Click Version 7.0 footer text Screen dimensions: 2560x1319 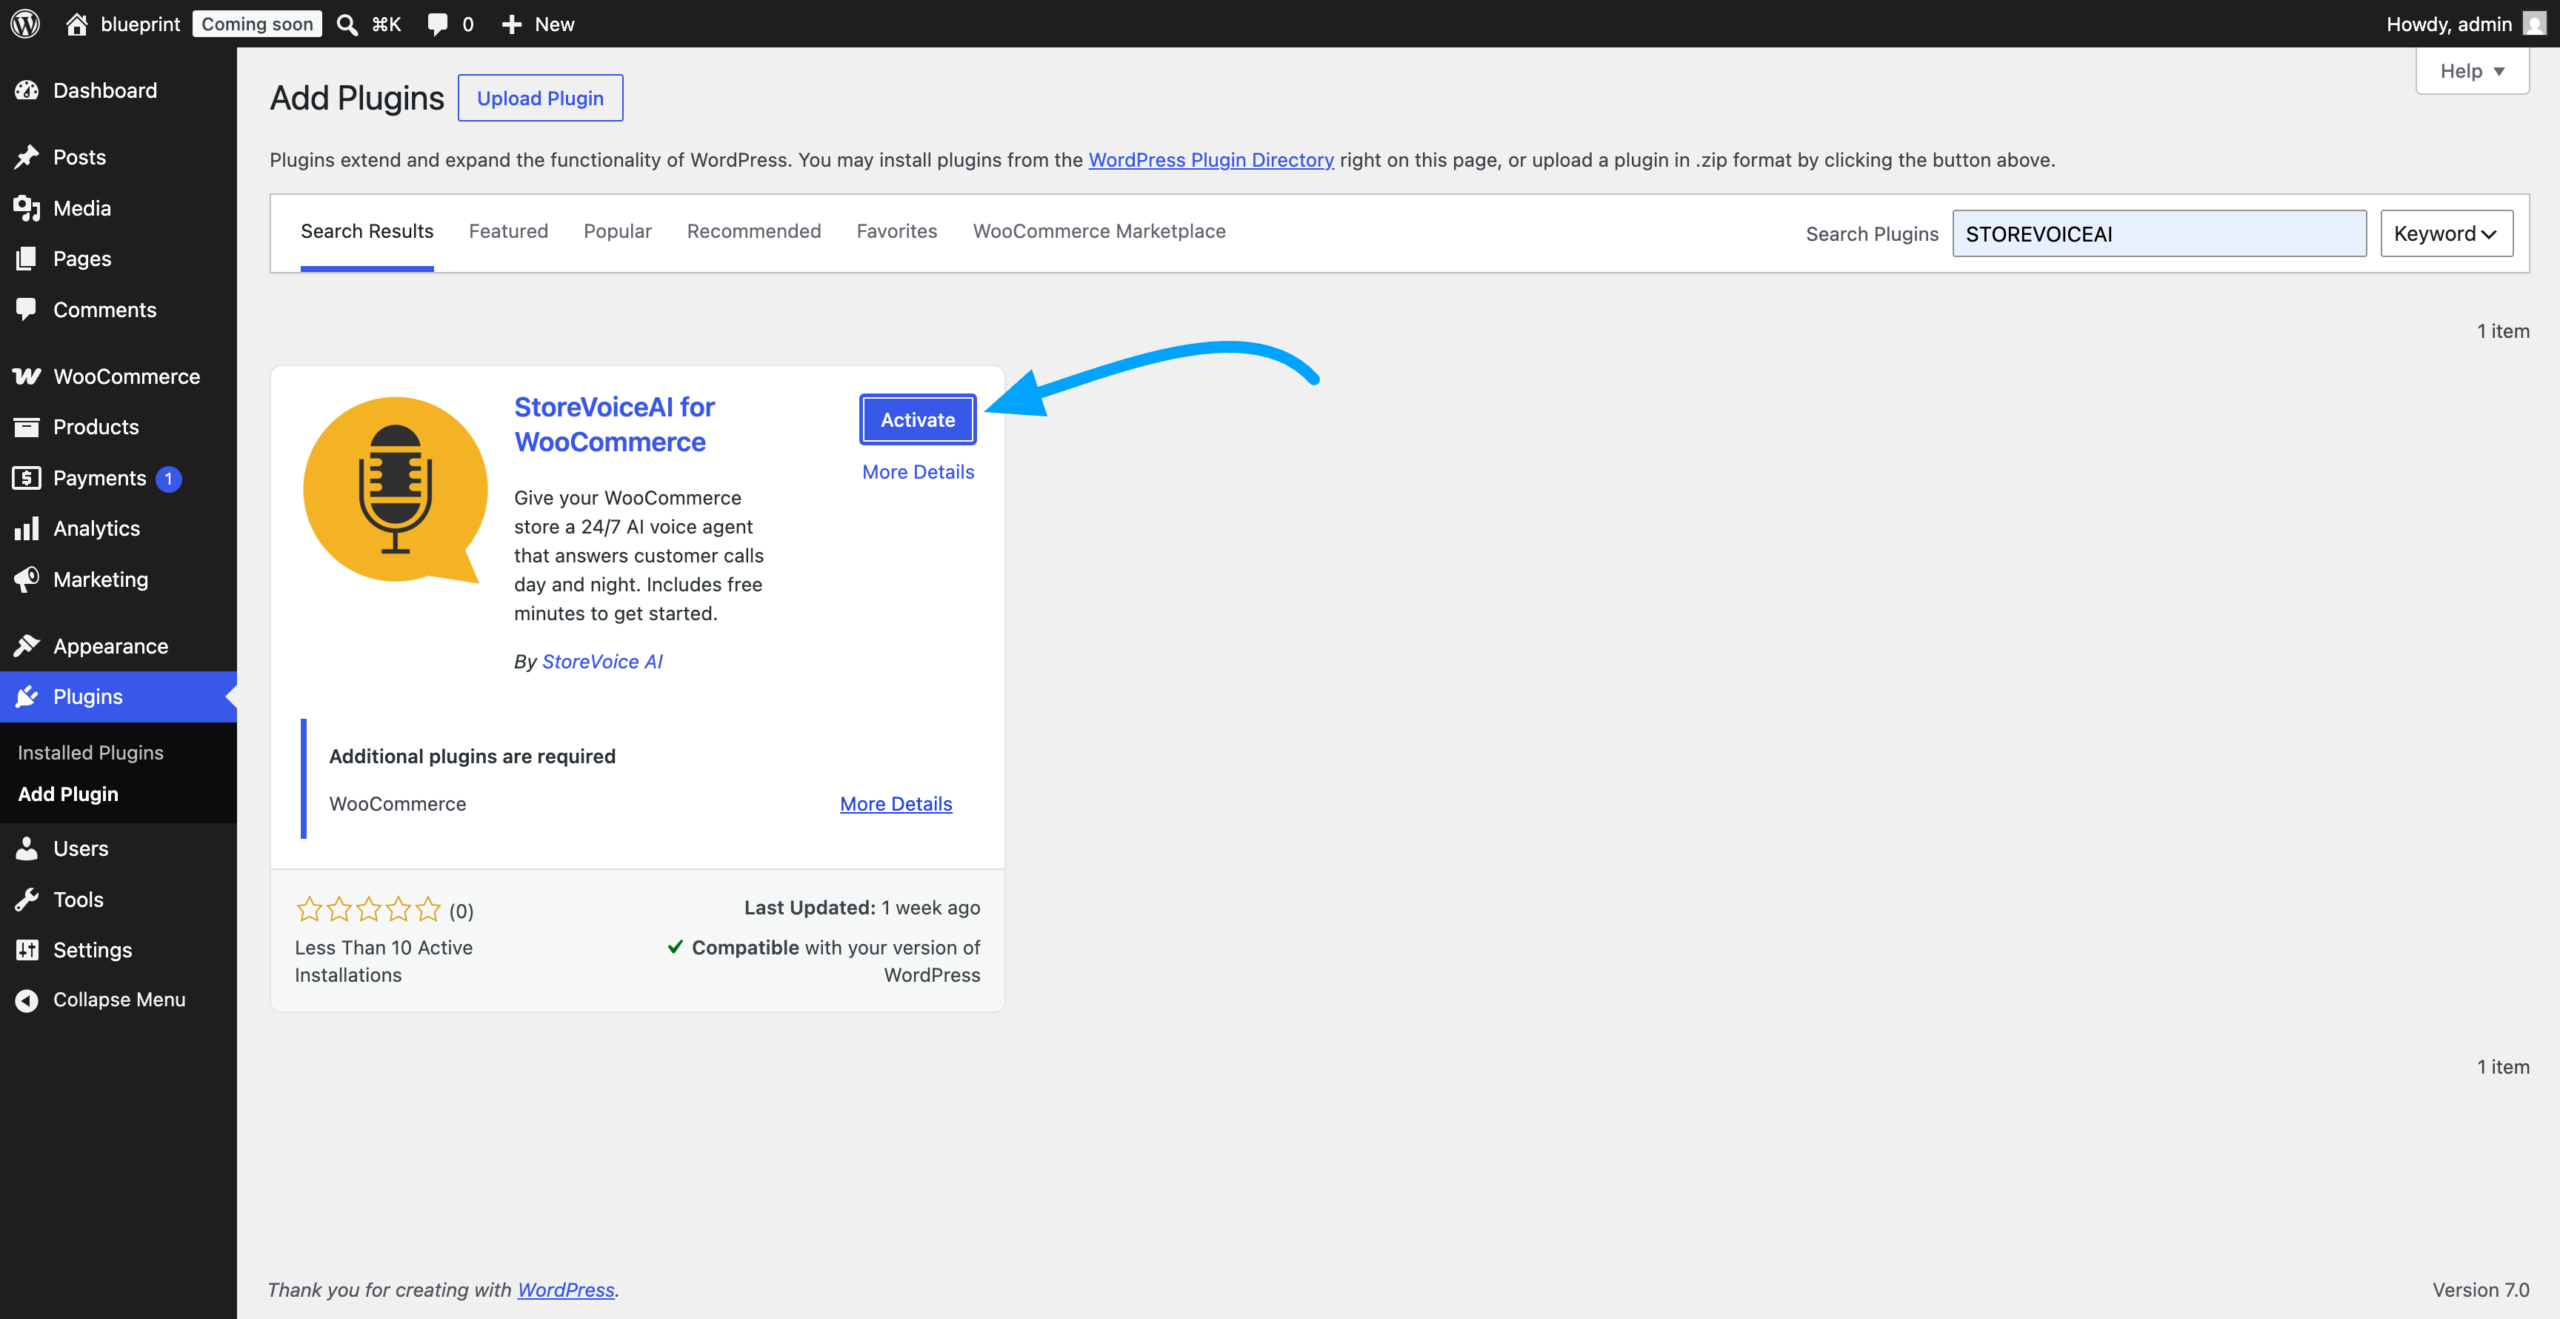[x=2481, y=1290]
